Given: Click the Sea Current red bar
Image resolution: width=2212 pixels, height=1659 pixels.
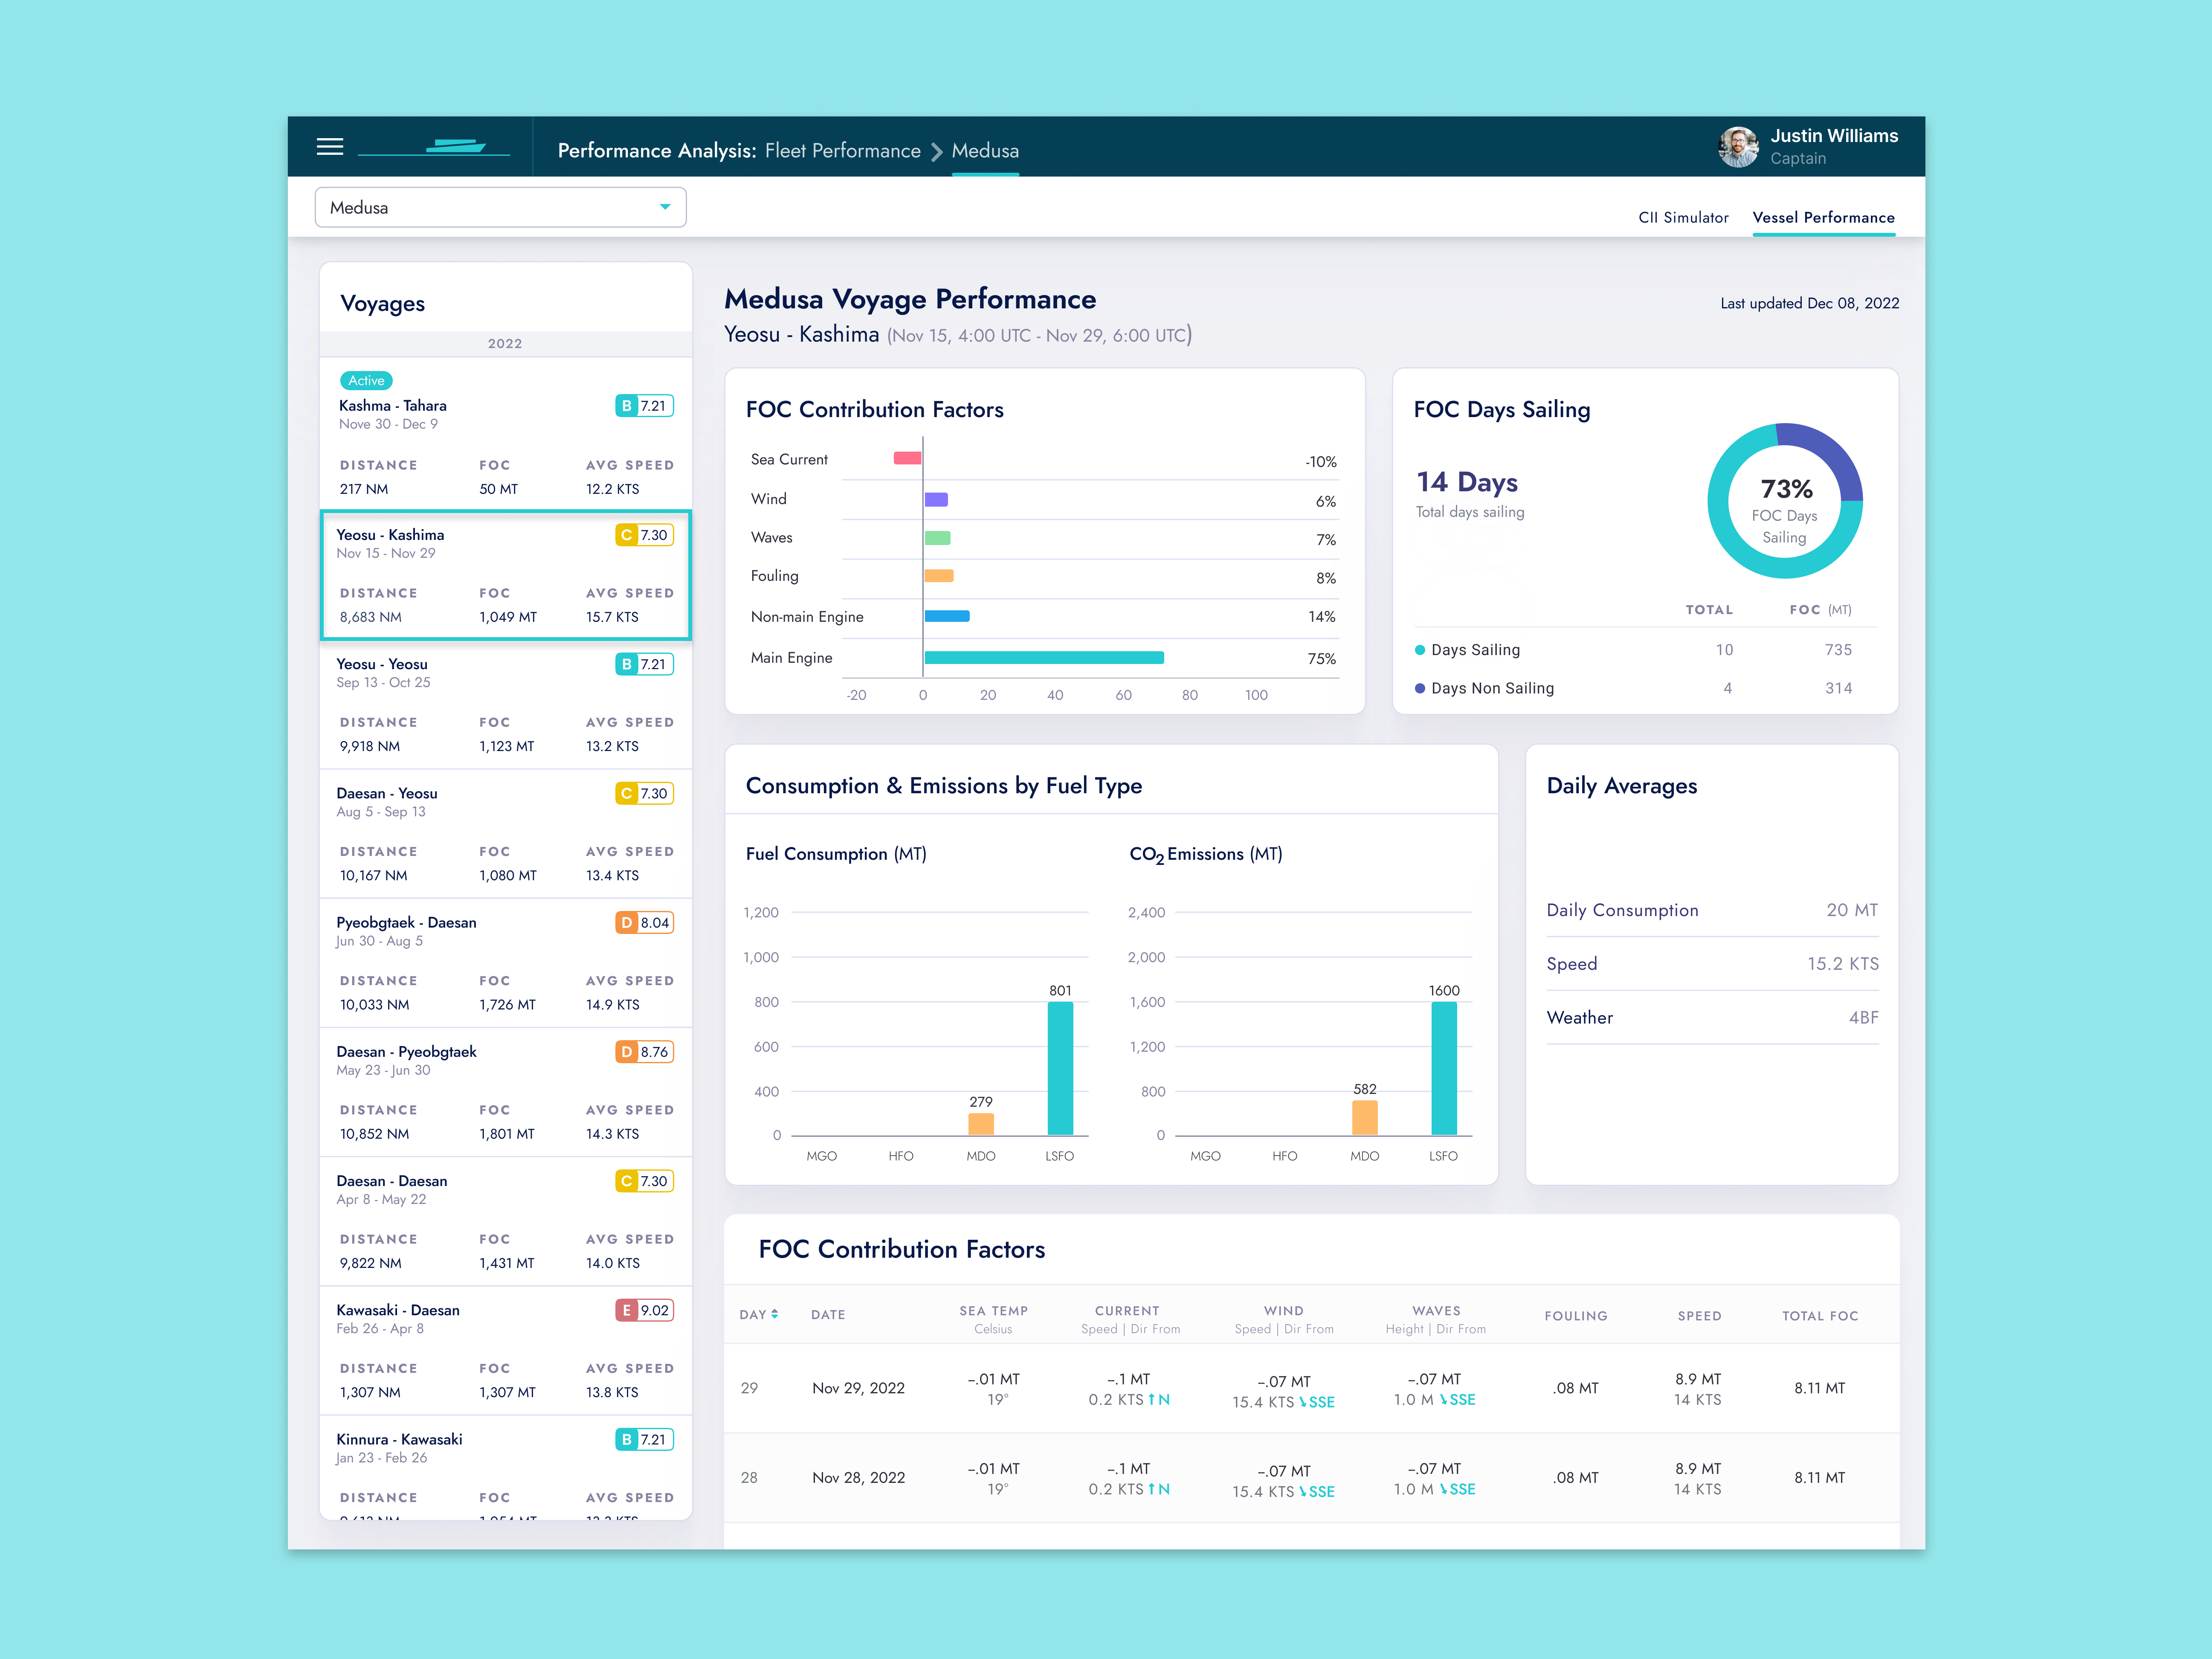Looking at the screenshot, I should click(907, 458).
